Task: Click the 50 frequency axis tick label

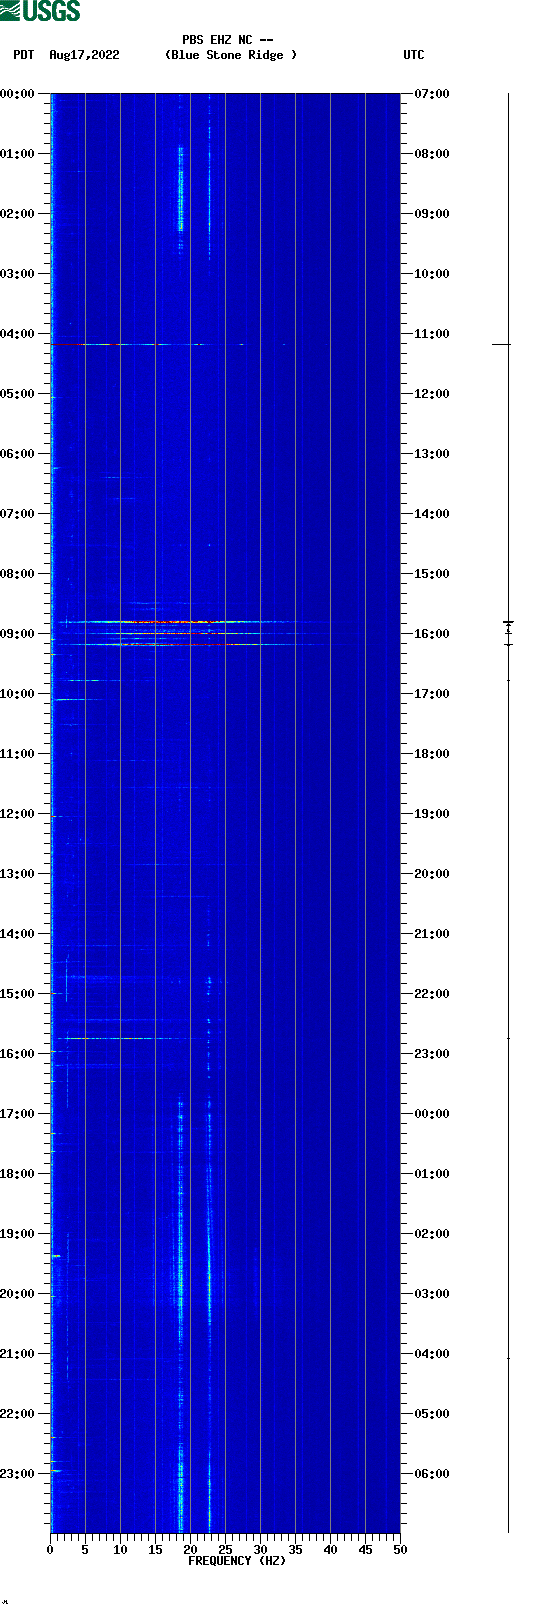Action: (x=400, y=1550)
